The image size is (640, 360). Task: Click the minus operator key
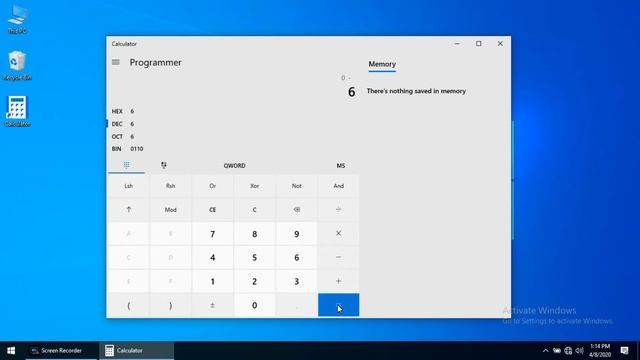[x=339, y=258]
